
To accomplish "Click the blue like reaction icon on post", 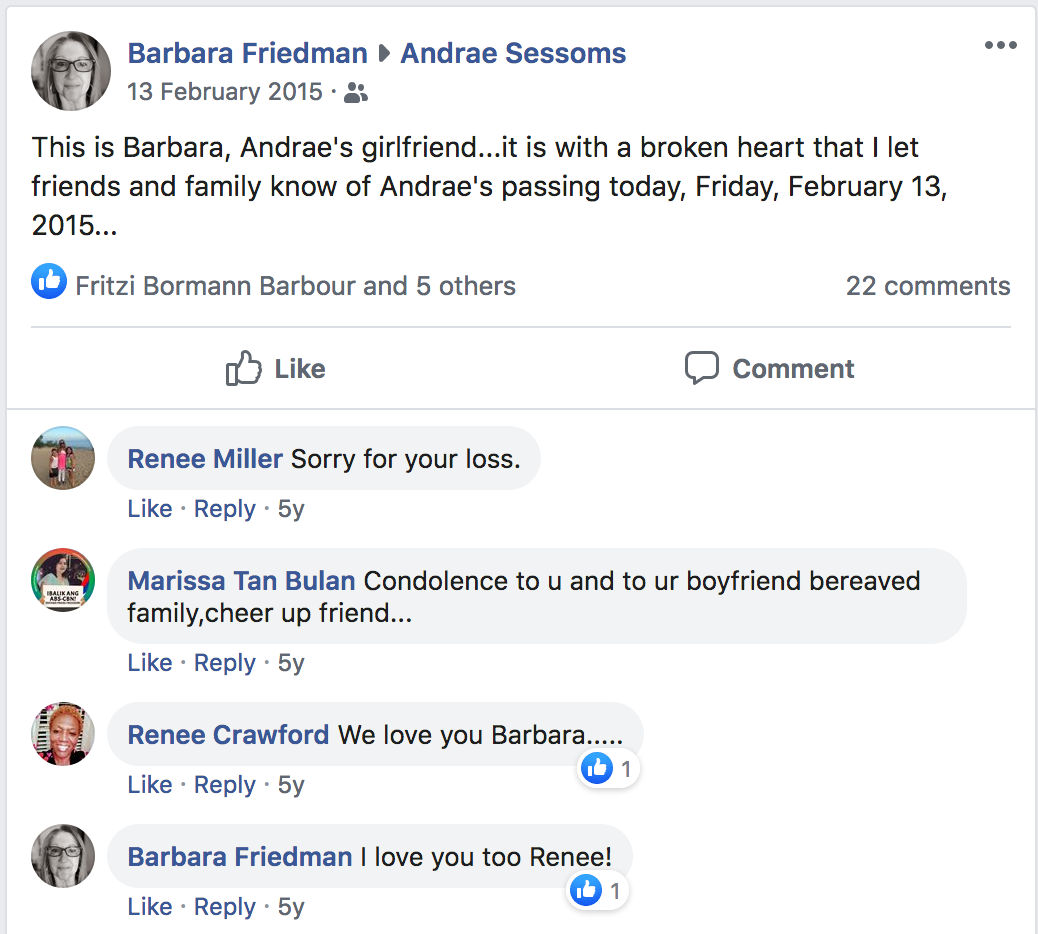I will (x=49, y=282).
